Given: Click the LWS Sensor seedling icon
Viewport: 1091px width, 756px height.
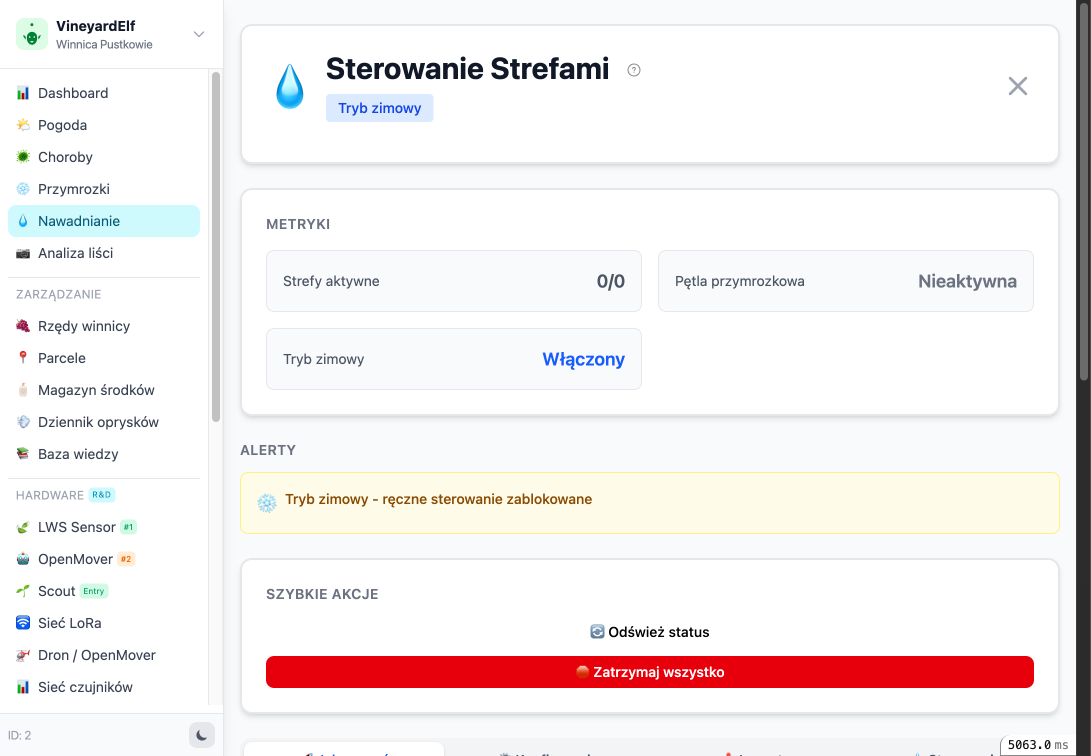Looking at the screenshot, I should [23, 526].
